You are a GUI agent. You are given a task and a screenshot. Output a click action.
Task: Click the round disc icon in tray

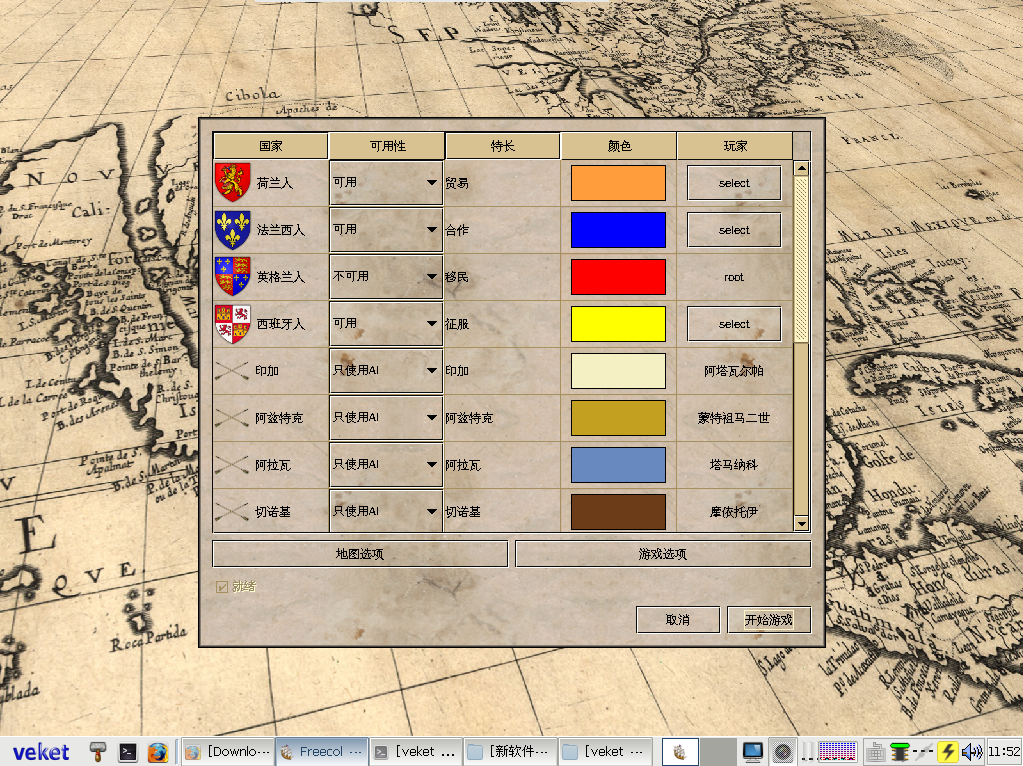pyautogui.click(x=783, y=752)
